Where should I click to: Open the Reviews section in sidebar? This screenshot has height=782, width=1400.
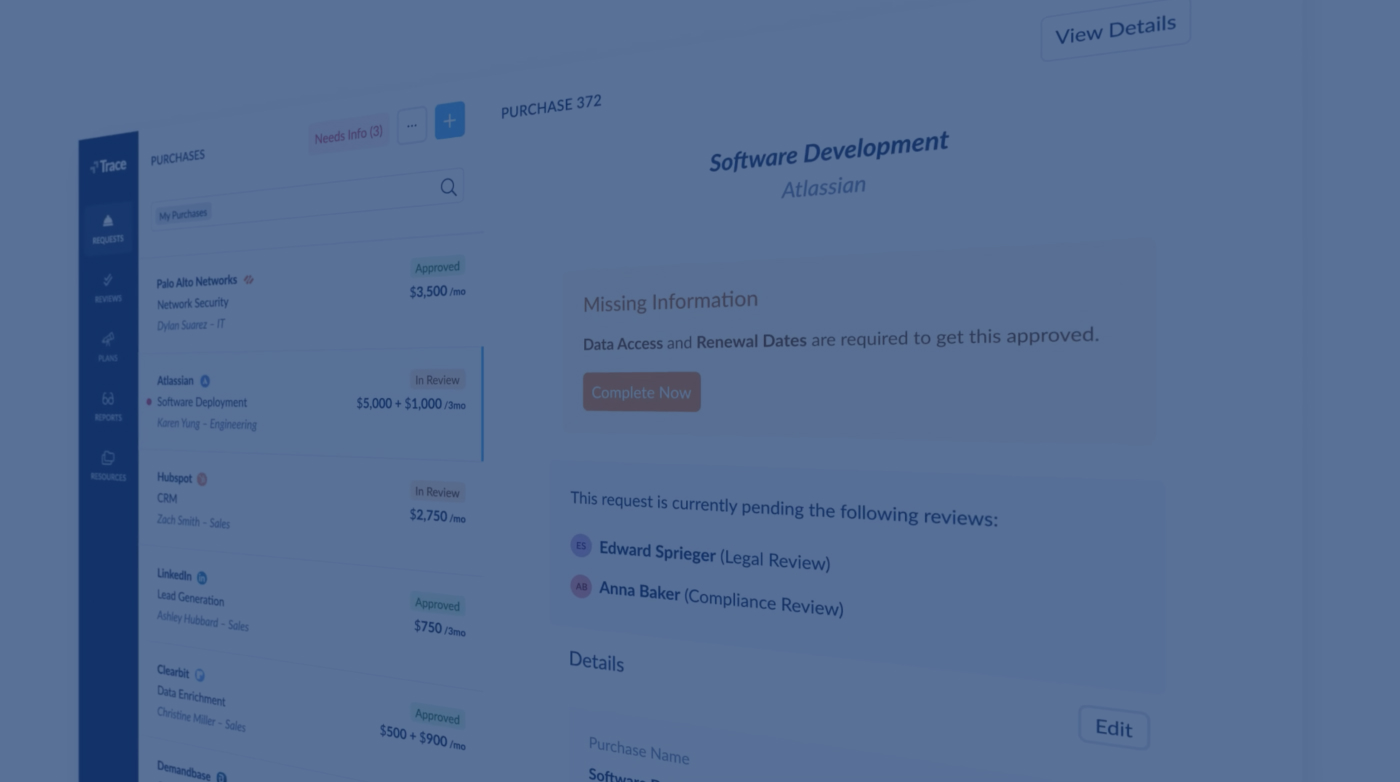(108, 288)
